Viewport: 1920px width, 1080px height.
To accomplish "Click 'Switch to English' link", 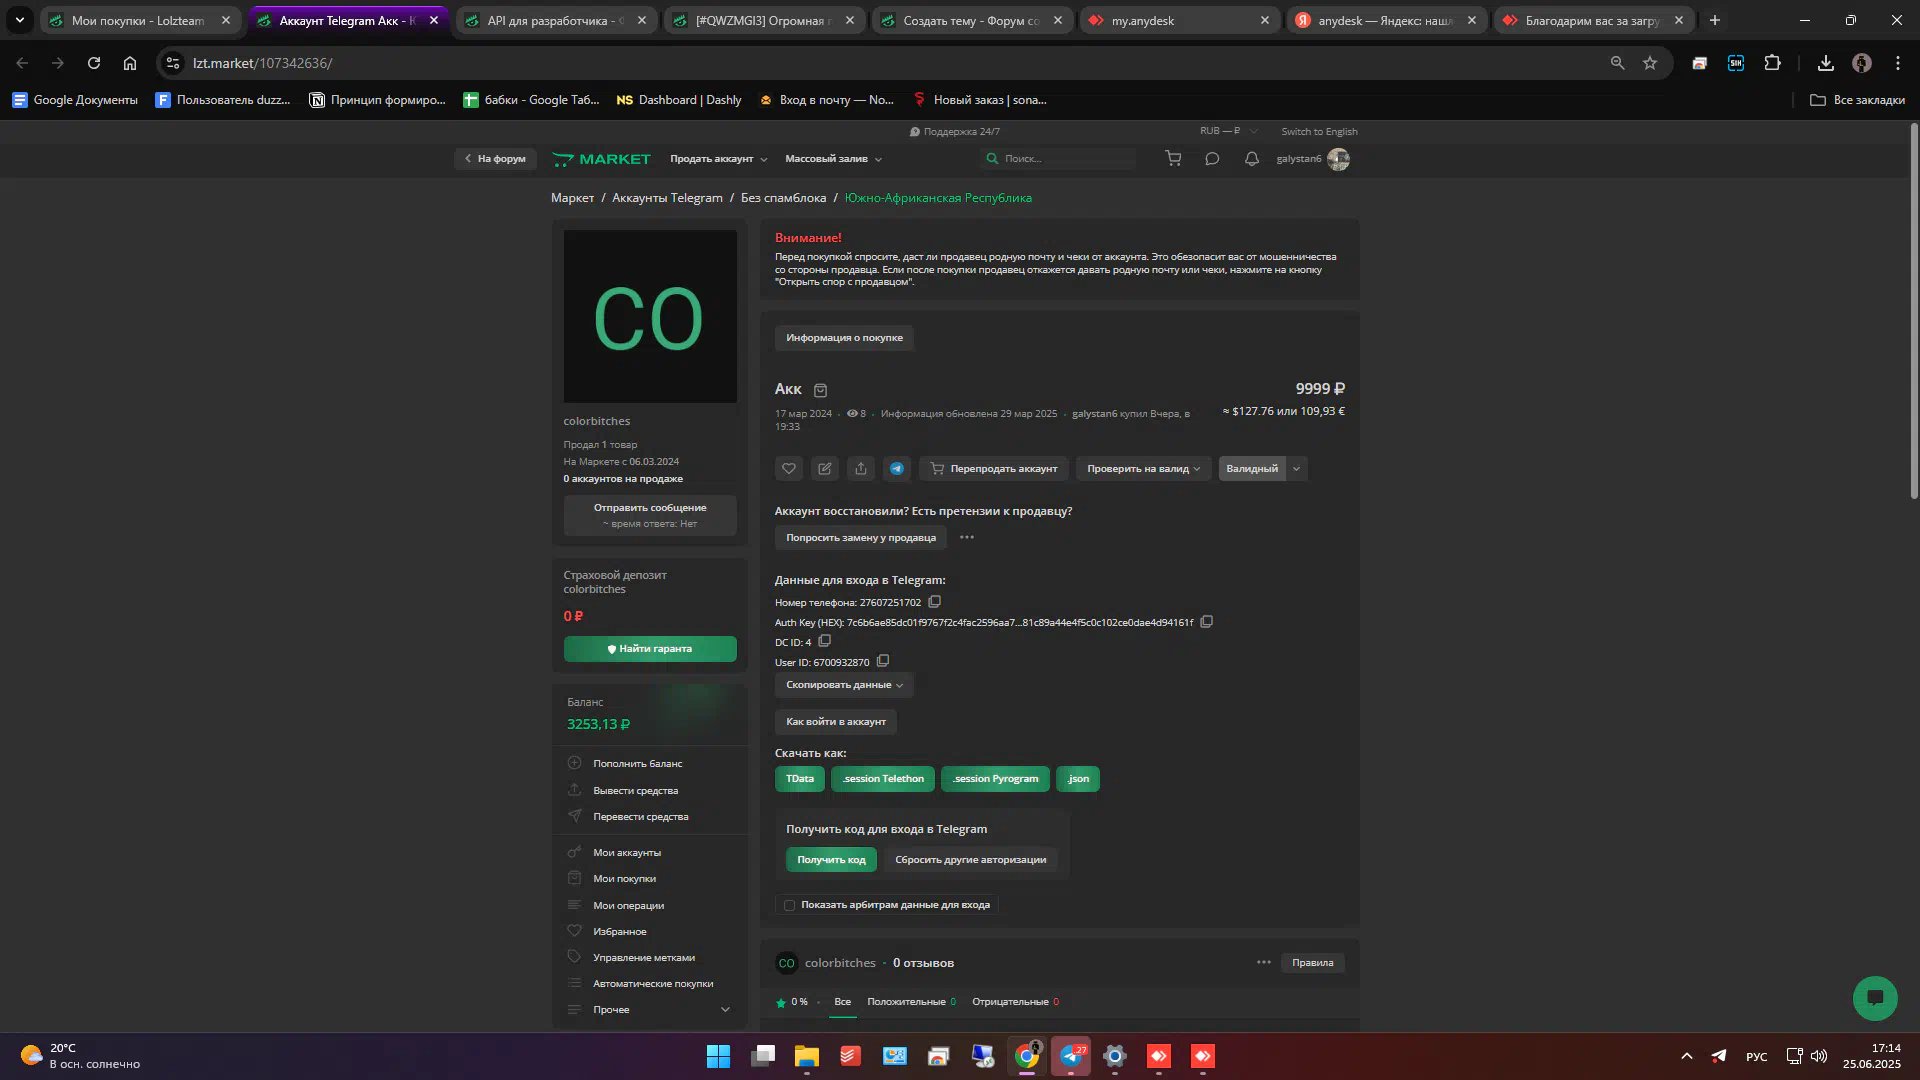I will 1319,131.
